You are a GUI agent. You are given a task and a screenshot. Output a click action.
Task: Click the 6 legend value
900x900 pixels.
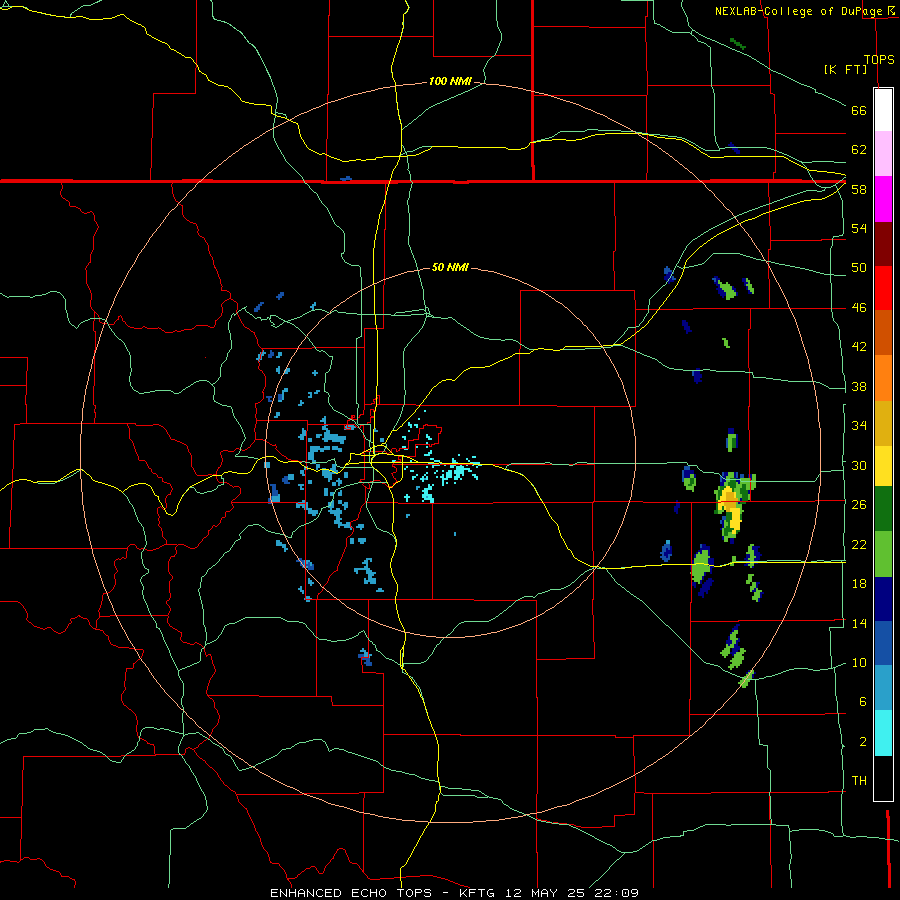point(862,702)
